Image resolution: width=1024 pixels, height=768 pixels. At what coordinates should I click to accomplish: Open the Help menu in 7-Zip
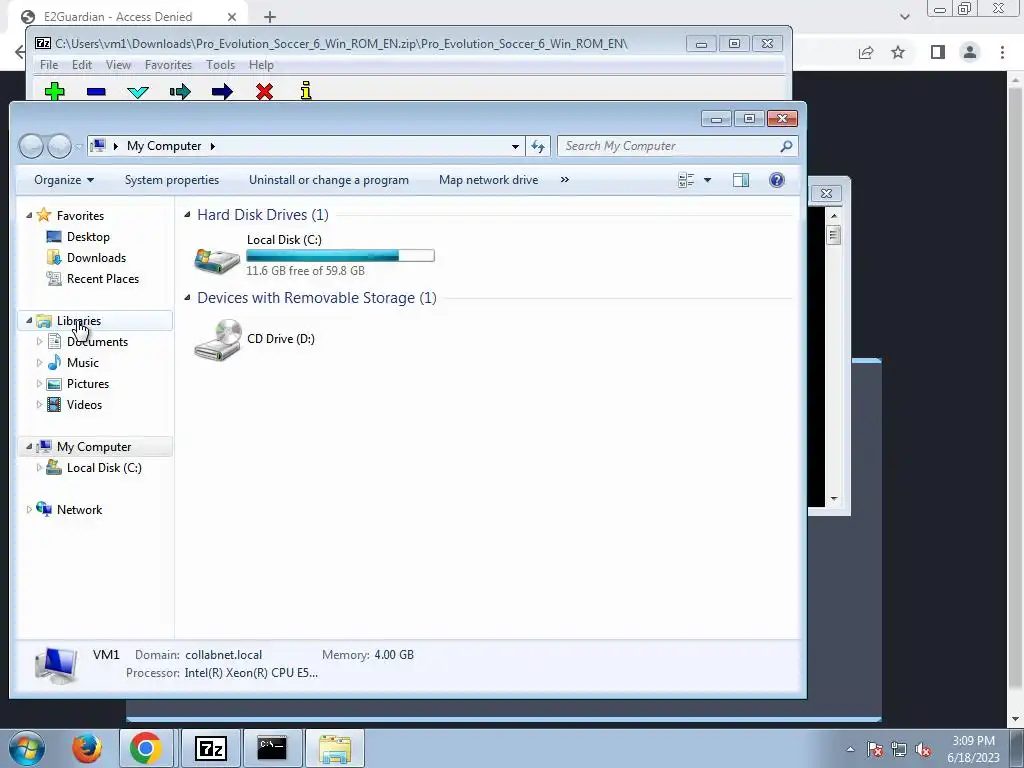pyautogui.click(x=261, y=65)
